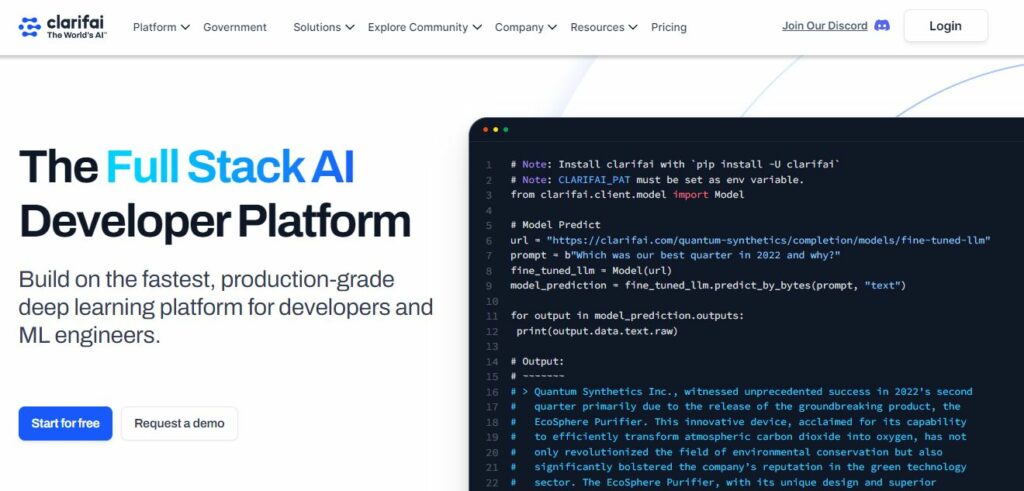Click the 'for output in model_prediction.outputs' line
This screenshot has width=1024, height=491.
(x=628, y=316)
